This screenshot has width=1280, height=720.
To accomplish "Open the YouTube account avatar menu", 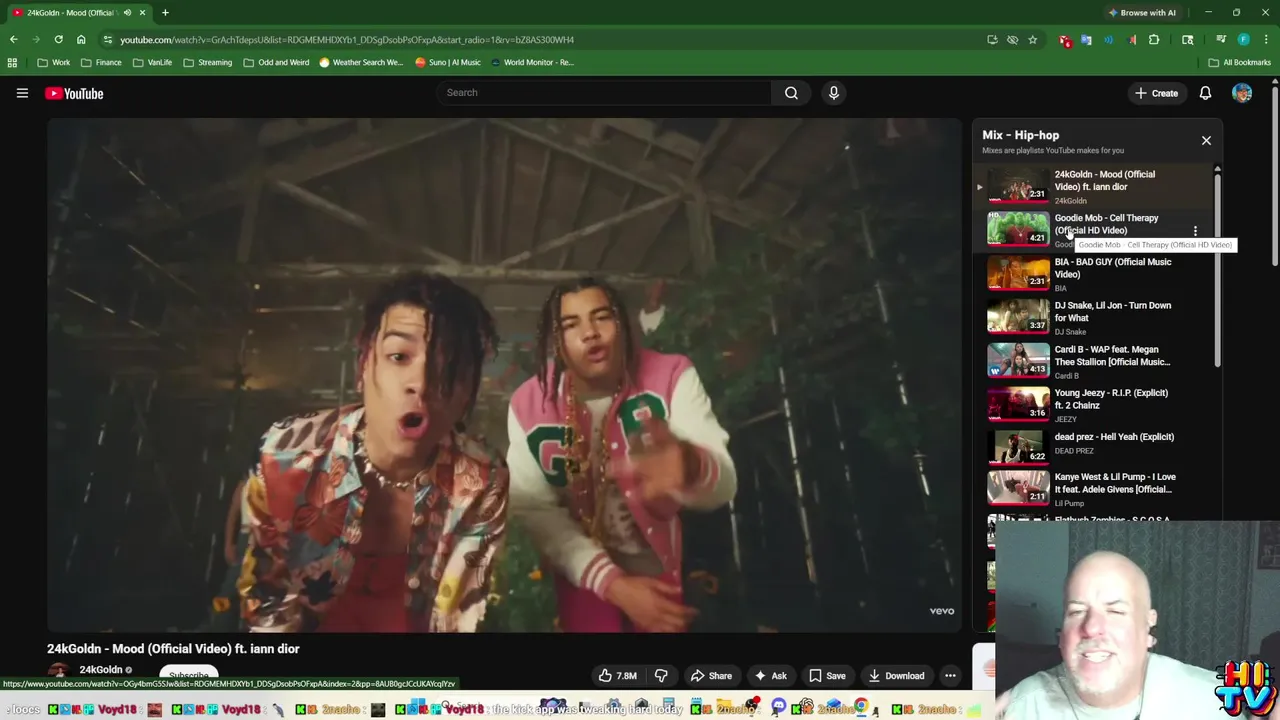I will [x=1242, y=93].
